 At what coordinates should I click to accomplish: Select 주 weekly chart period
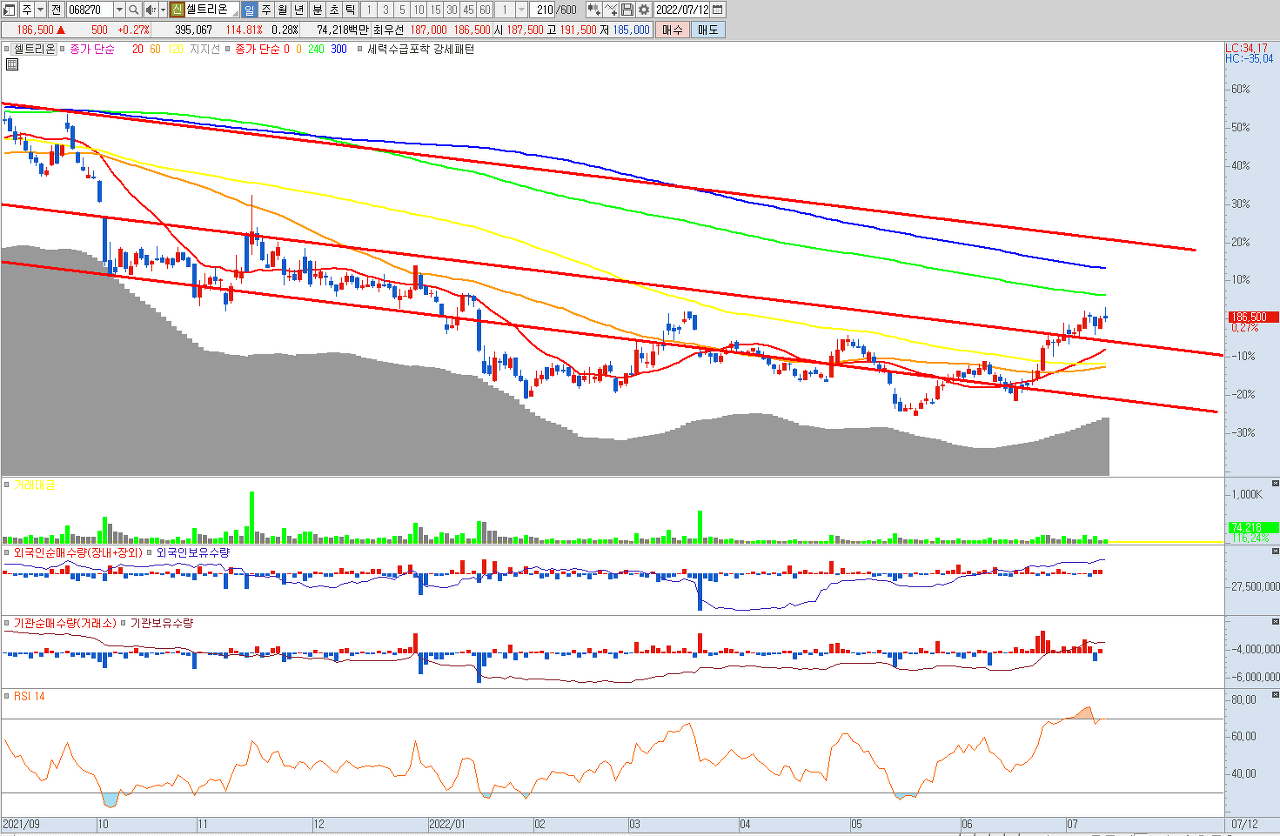coord(266,10)
